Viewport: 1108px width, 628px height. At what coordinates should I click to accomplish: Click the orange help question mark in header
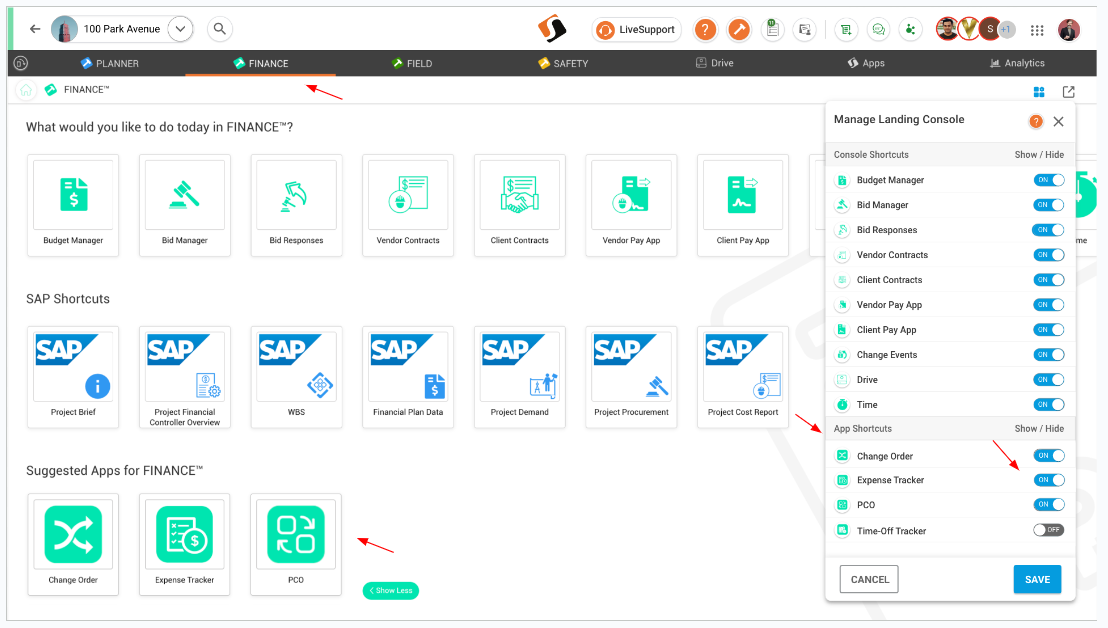coord(705,30)
